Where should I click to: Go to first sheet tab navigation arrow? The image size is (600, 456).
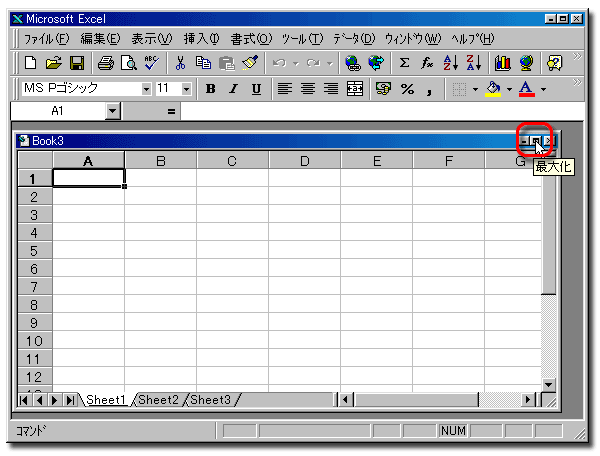(x=24, y=400)
